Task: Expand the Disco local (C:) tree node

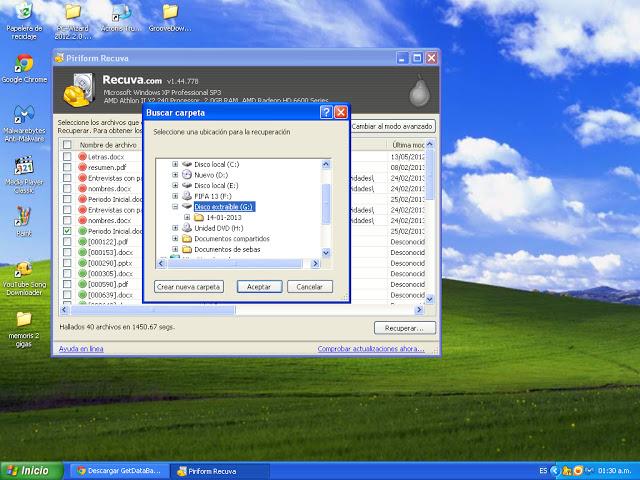Action: pyautogui.click(x=175, y=163)
